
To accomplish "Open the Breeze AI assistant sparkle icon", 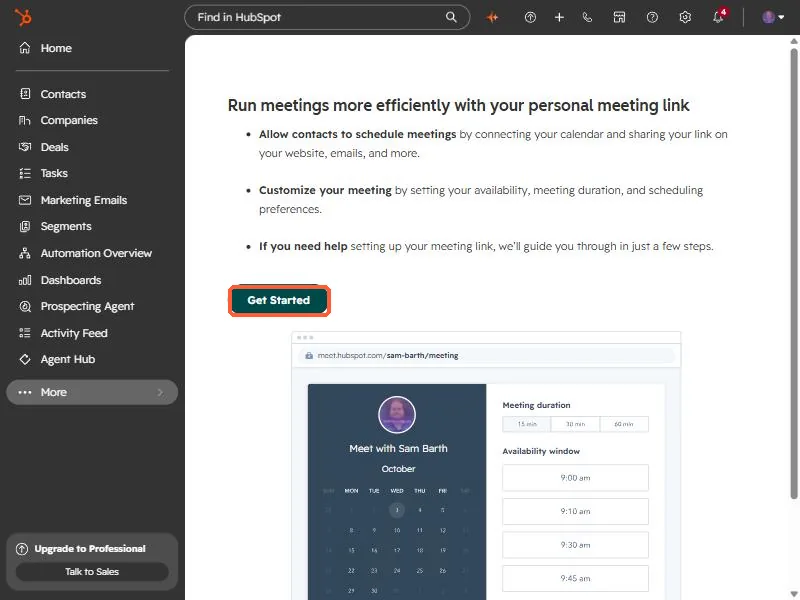I will (x=492, y=17).
